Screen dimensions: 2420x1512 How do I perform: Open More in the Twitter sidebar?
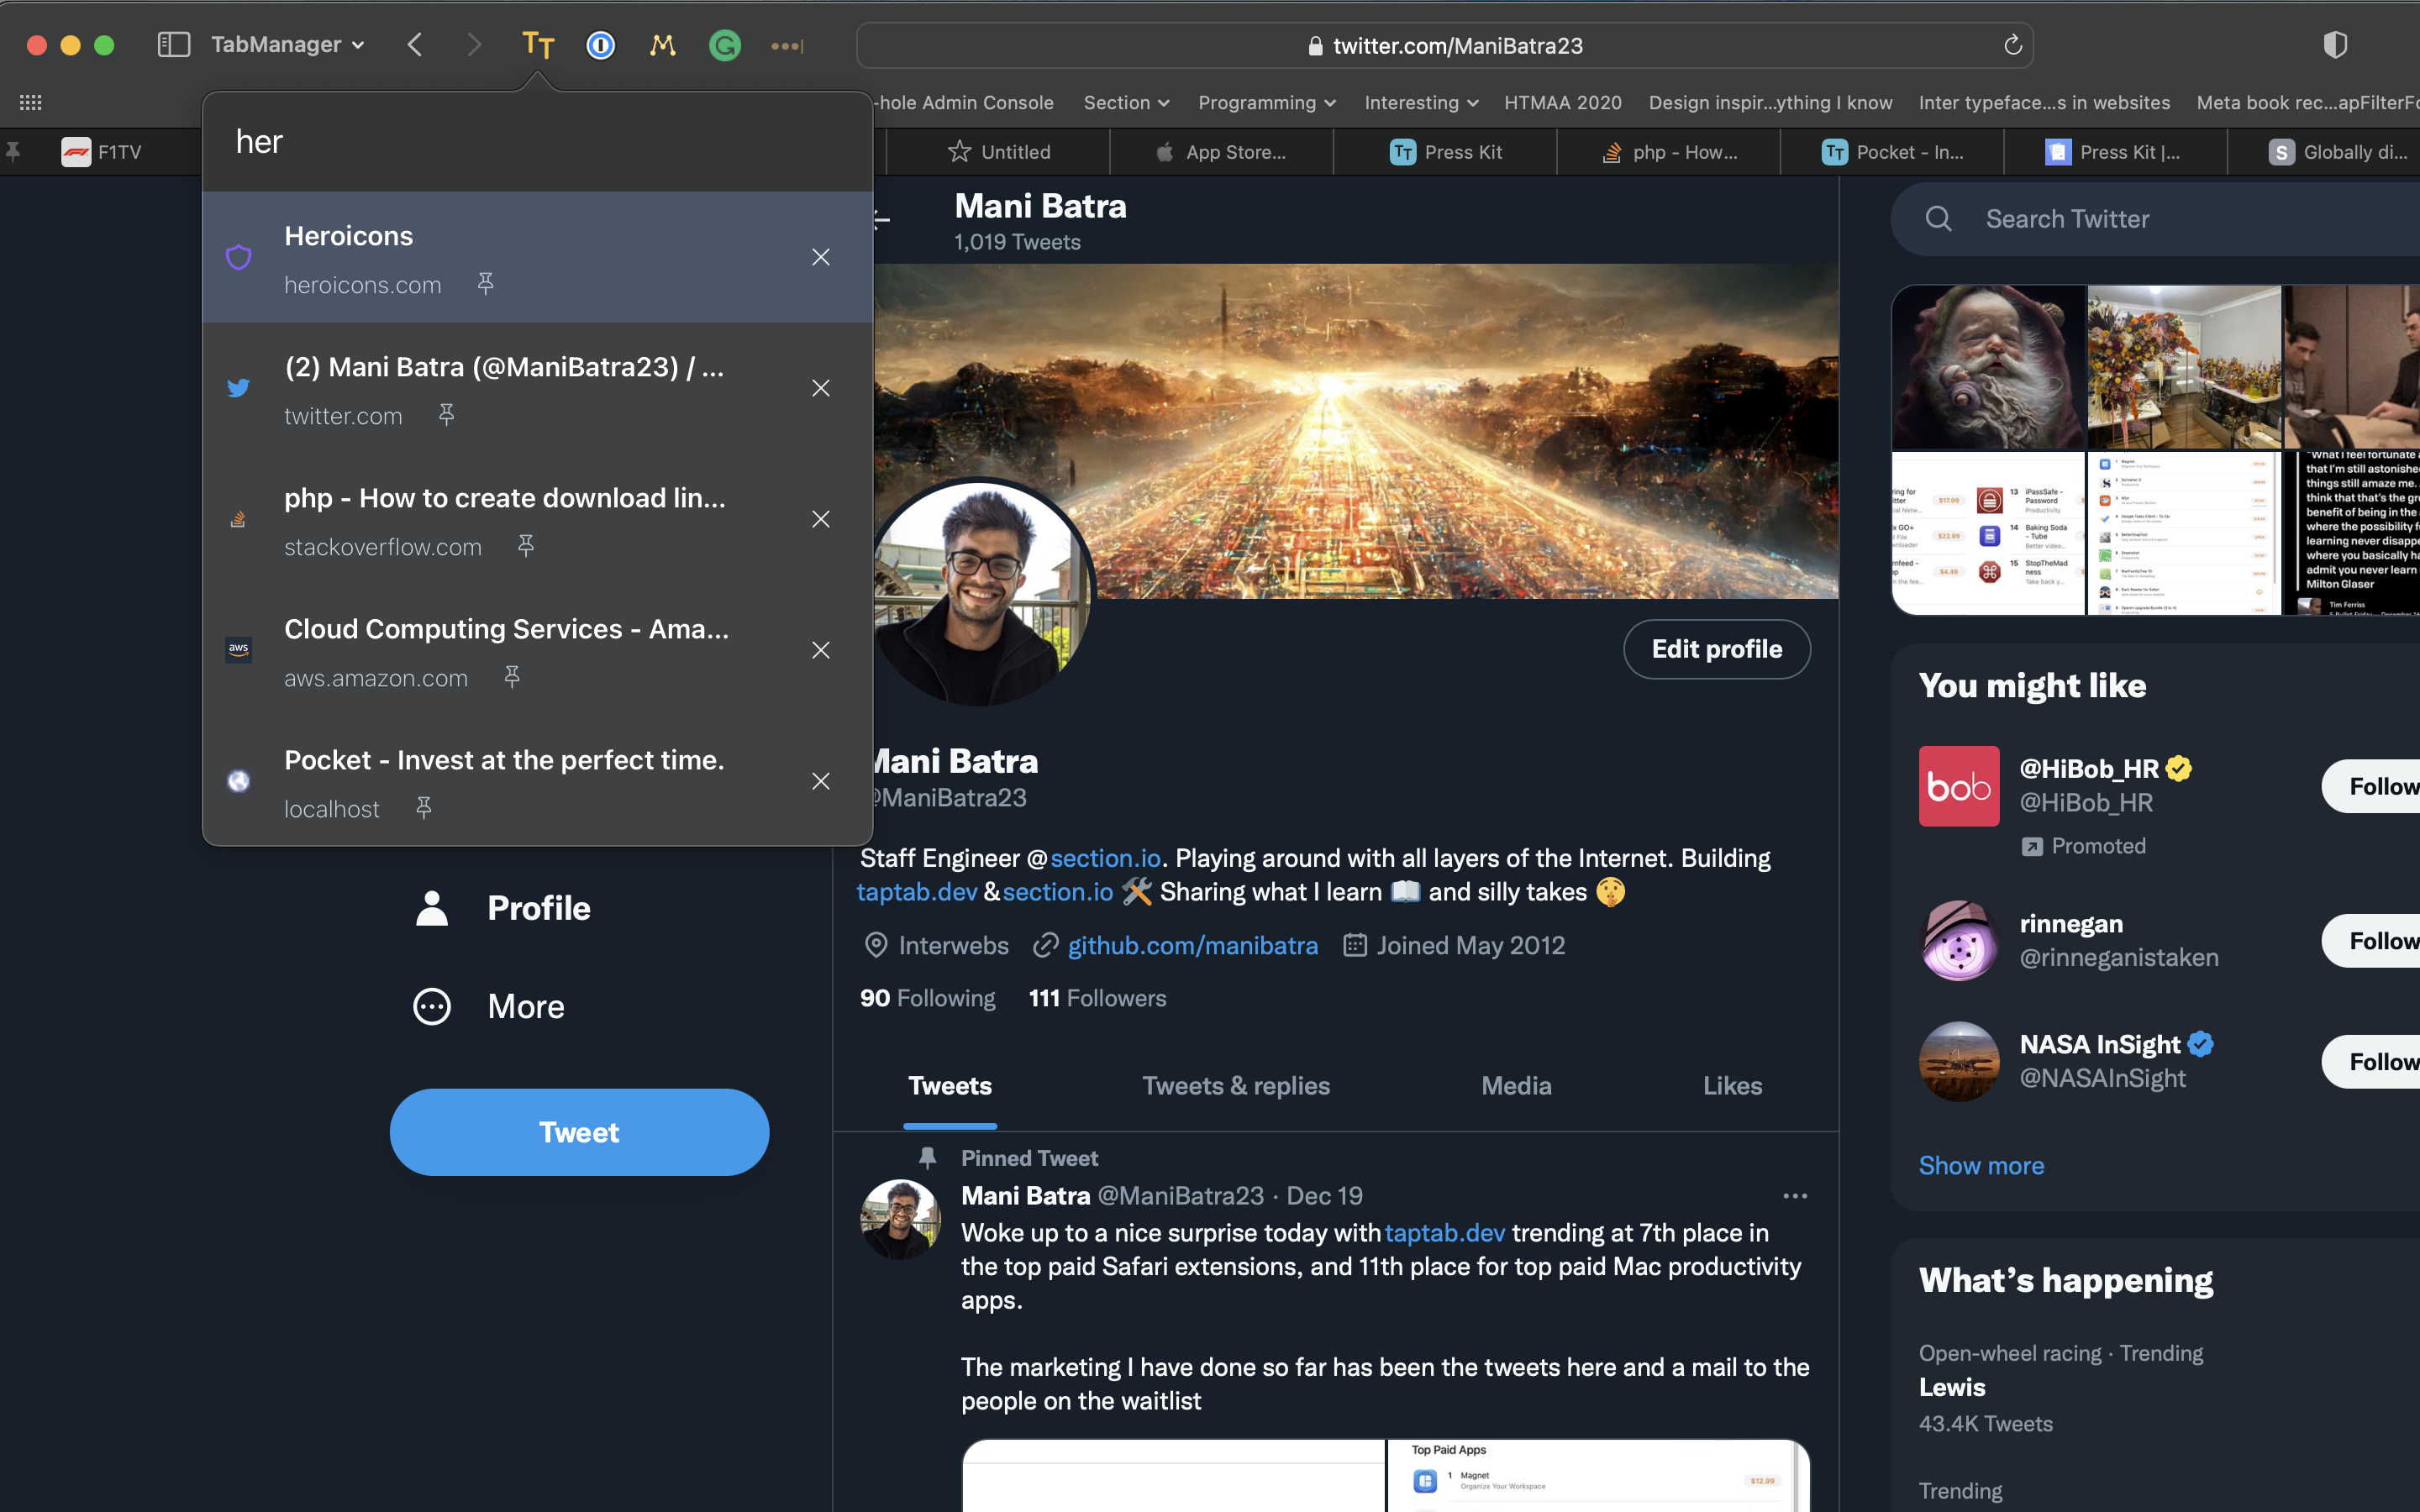coord(489,1006)
